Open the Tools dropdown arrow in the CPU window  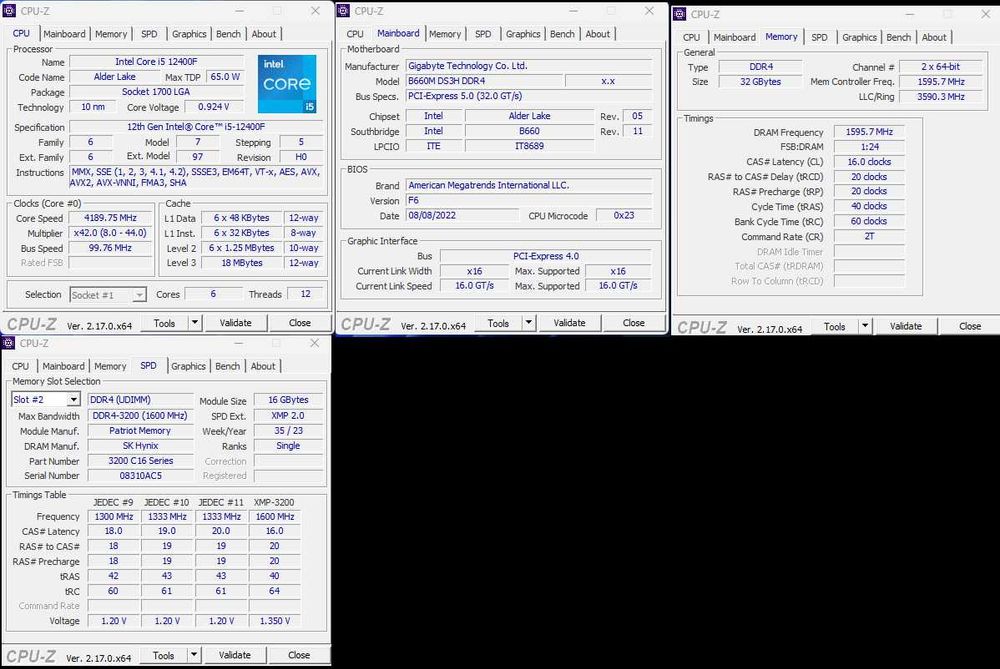pyautogui.click(x=195, y=323)
